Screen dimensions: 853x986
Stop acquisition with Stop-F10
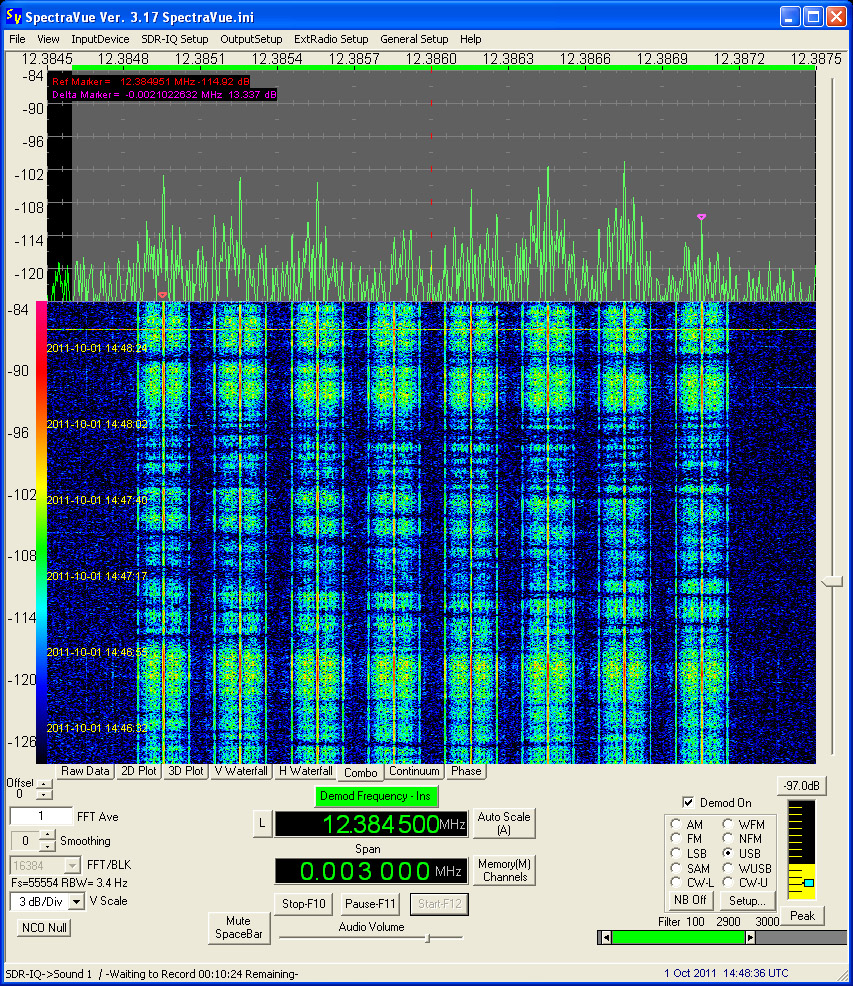(303, 904)
